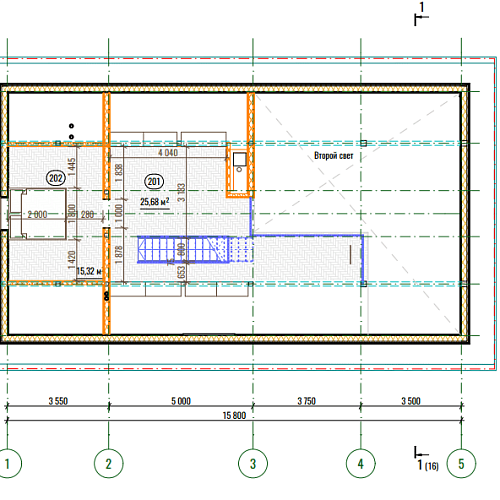Image resolution: width=500 pixels, height=500 pixels.
Task: Click grid axis bubble number 5
Action: 461,464
